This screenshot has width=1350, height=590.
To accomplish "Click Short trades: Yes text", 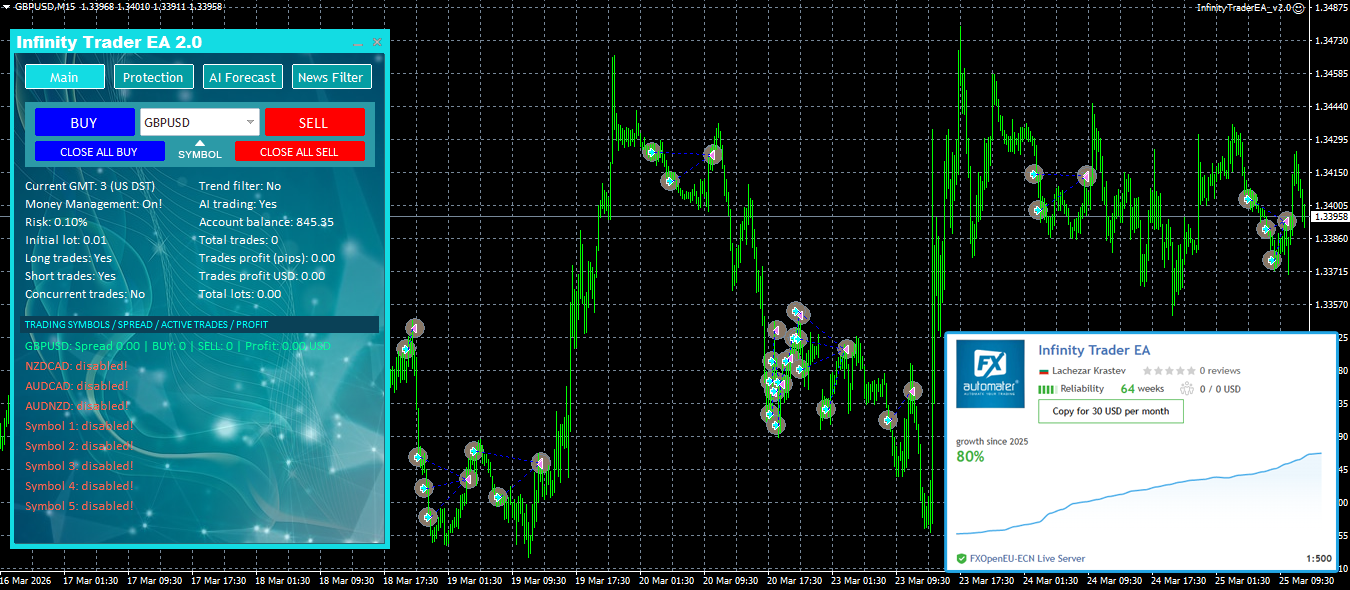I will pyautogui.click(x=70, y=276).
